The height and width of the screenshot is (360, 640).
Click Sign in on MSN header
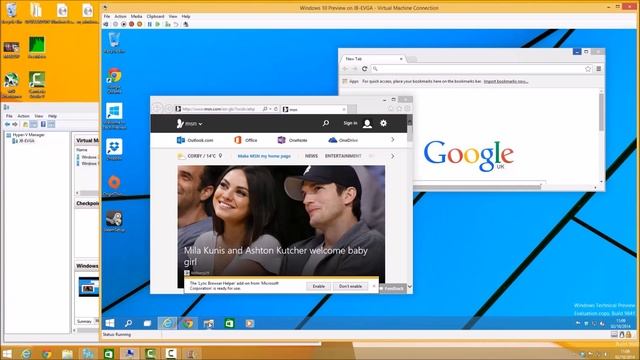350,123
